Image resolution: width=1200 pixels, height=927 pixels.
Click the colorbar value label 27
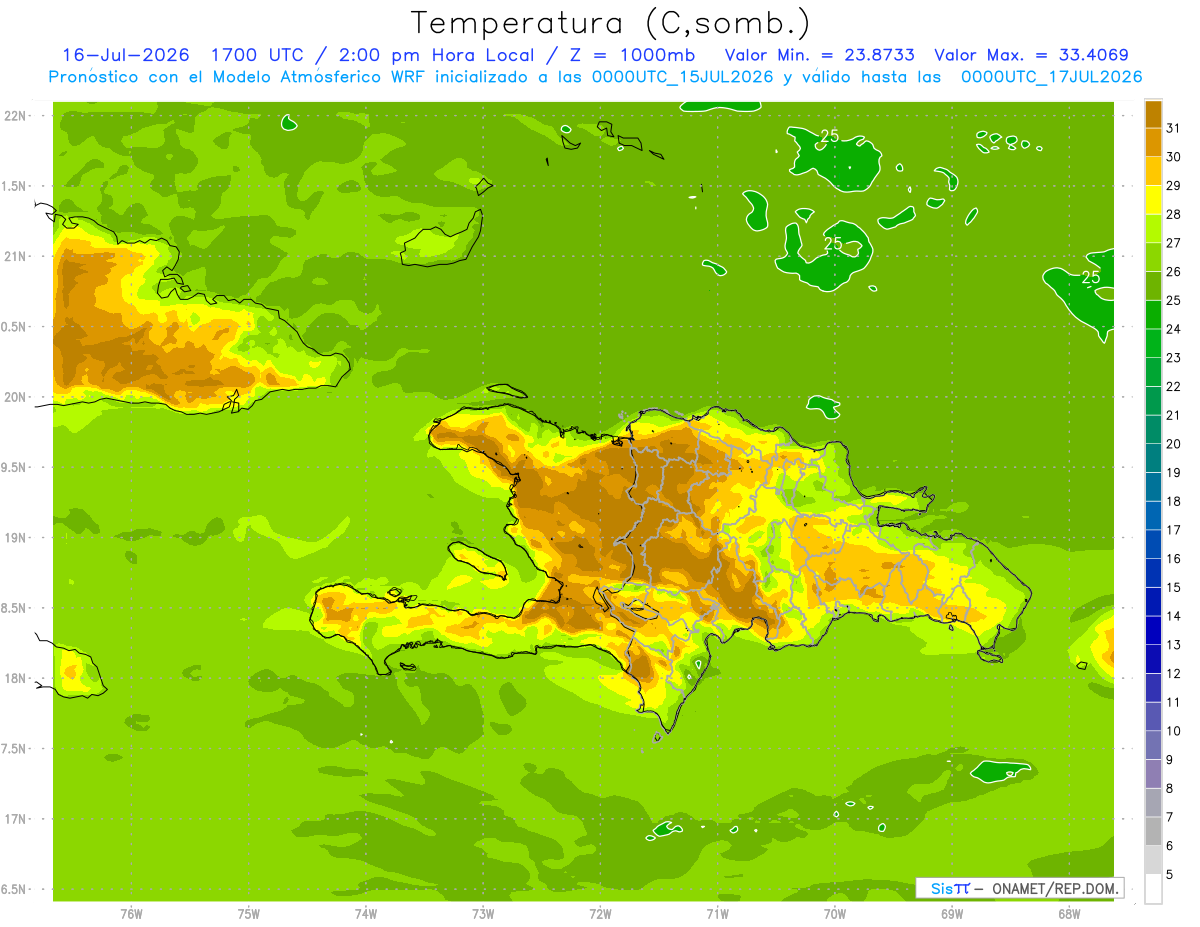click(1174, 243)
